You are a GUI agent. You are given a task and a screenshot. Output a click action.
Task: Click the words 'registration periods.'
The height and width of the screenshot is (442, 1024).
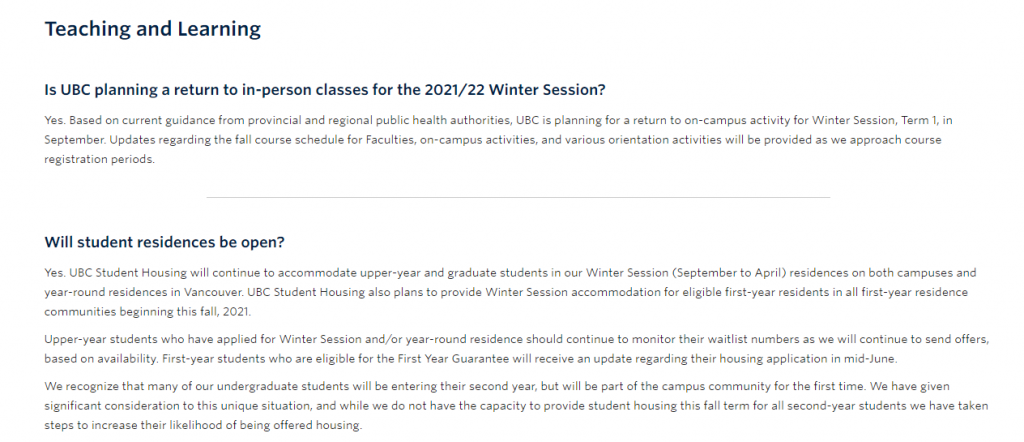[100, 159]
